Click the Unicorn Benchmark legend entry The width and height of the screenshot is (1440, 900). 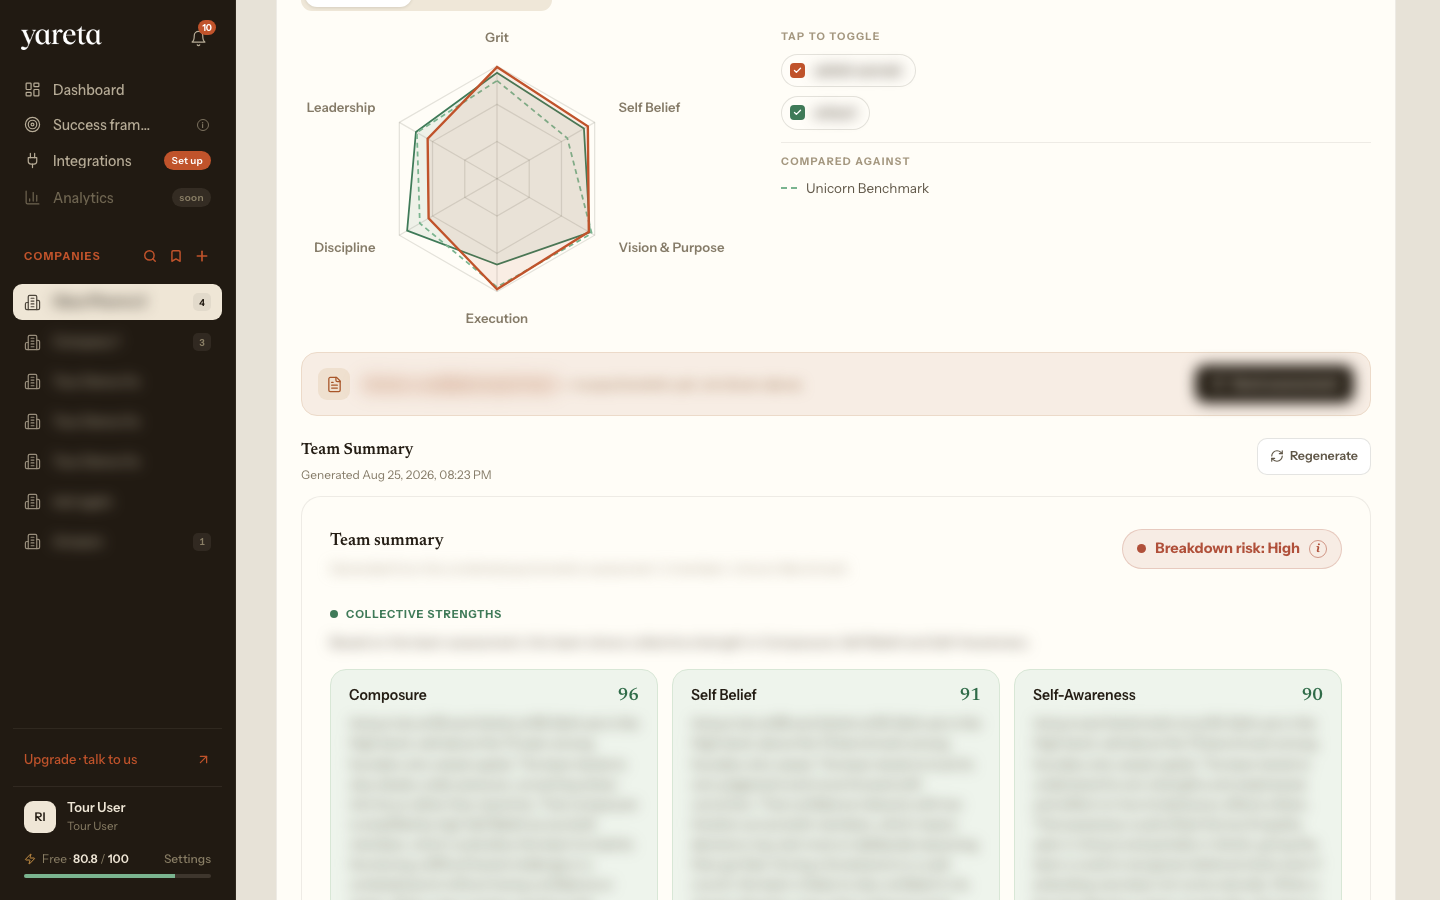point(855,188)
